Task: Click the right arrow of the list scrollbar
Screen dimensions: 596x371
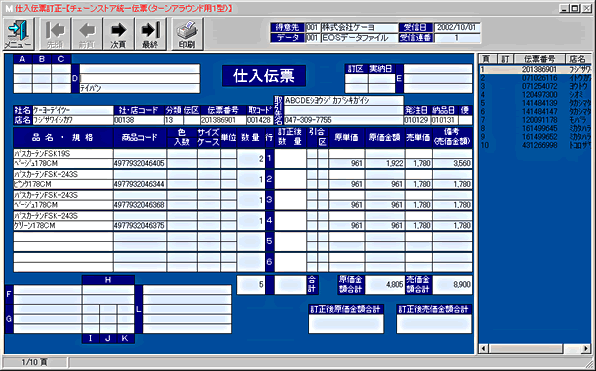Action: 586,349
